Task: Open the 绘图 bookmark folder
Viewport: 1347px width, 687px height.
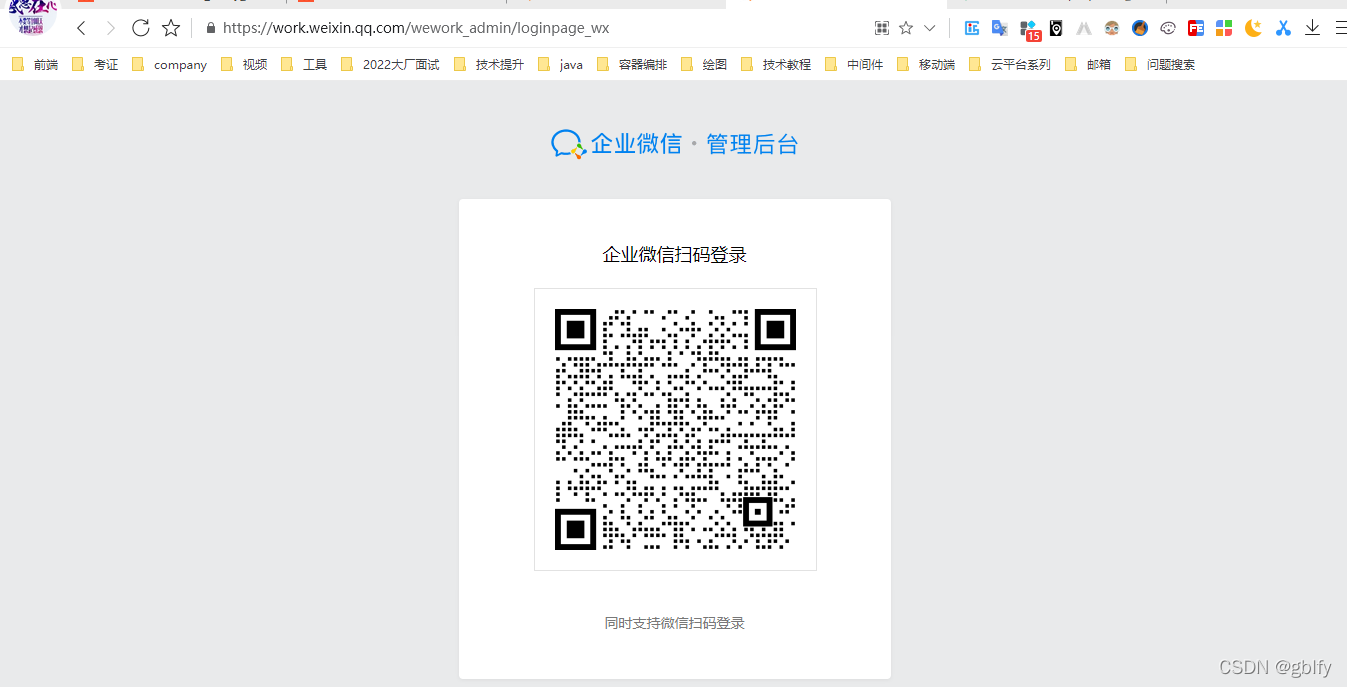Action: (704, 65)
